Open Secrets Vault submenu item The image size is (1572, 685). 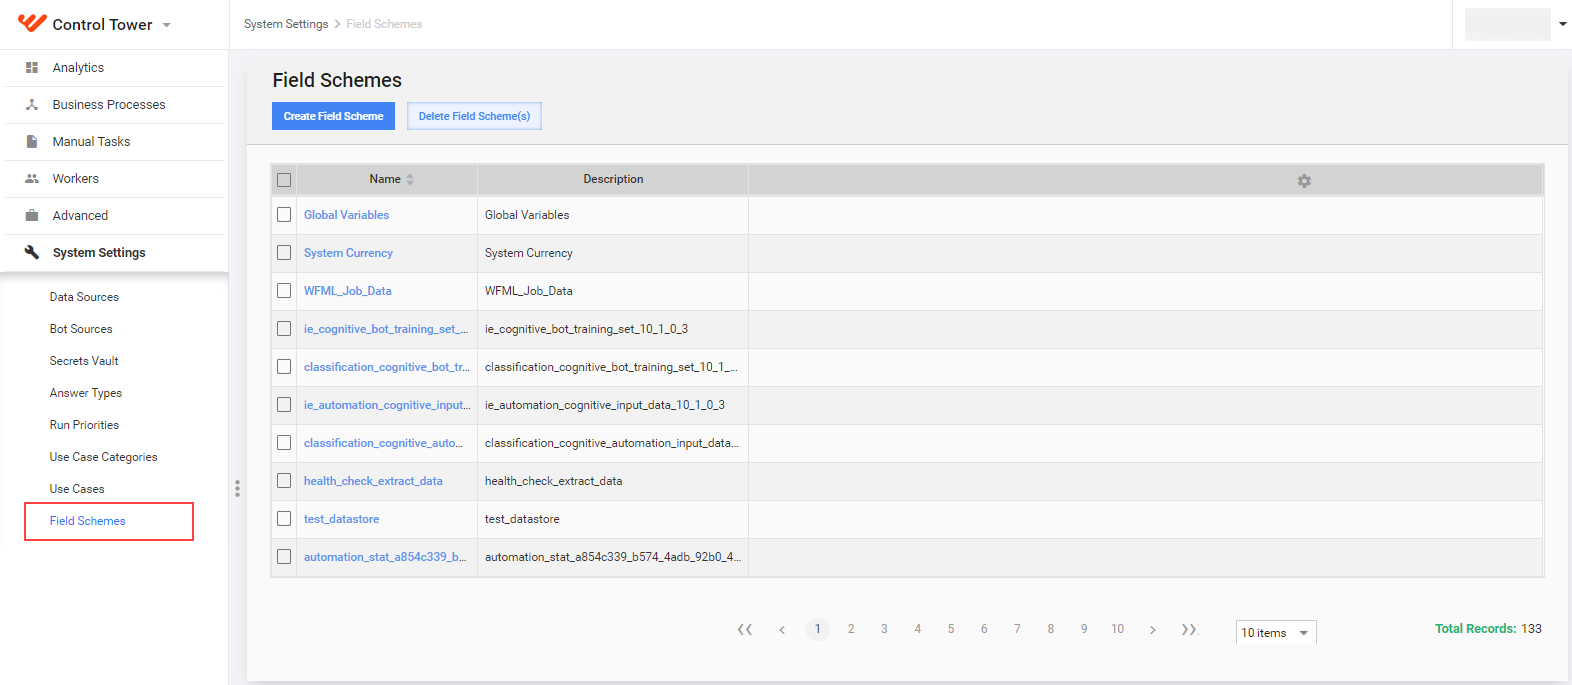pyautogui.click(x=84, y=361)
